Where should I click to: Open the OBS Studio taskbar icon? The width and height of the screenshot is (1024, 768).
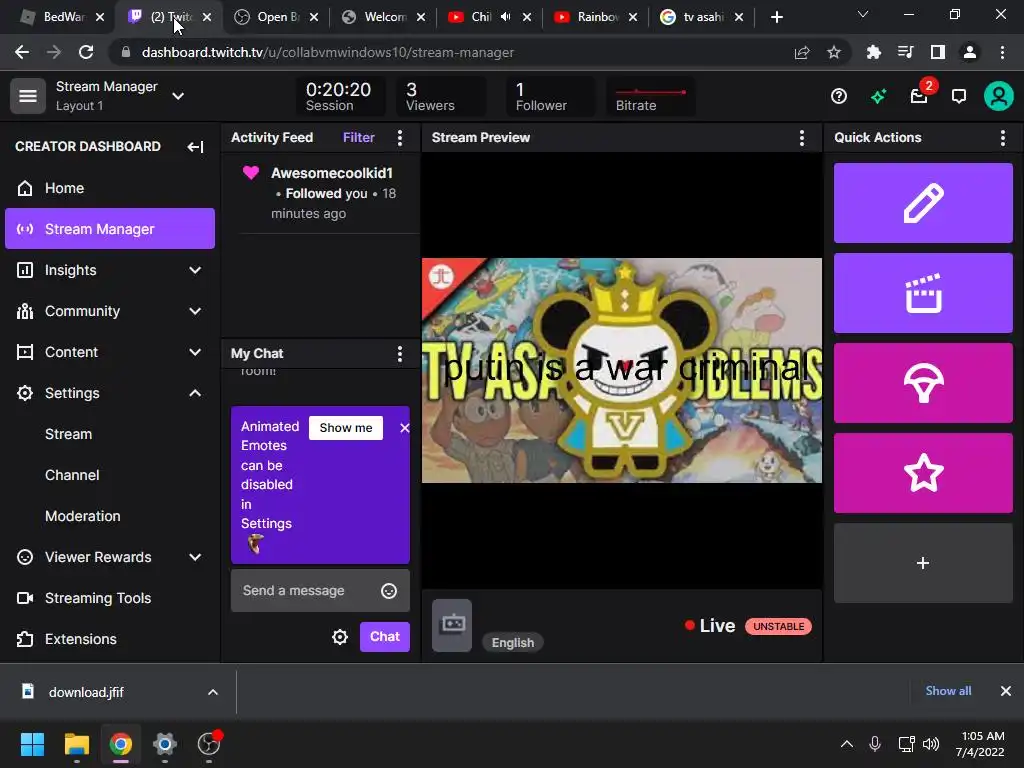click(209, 744)
